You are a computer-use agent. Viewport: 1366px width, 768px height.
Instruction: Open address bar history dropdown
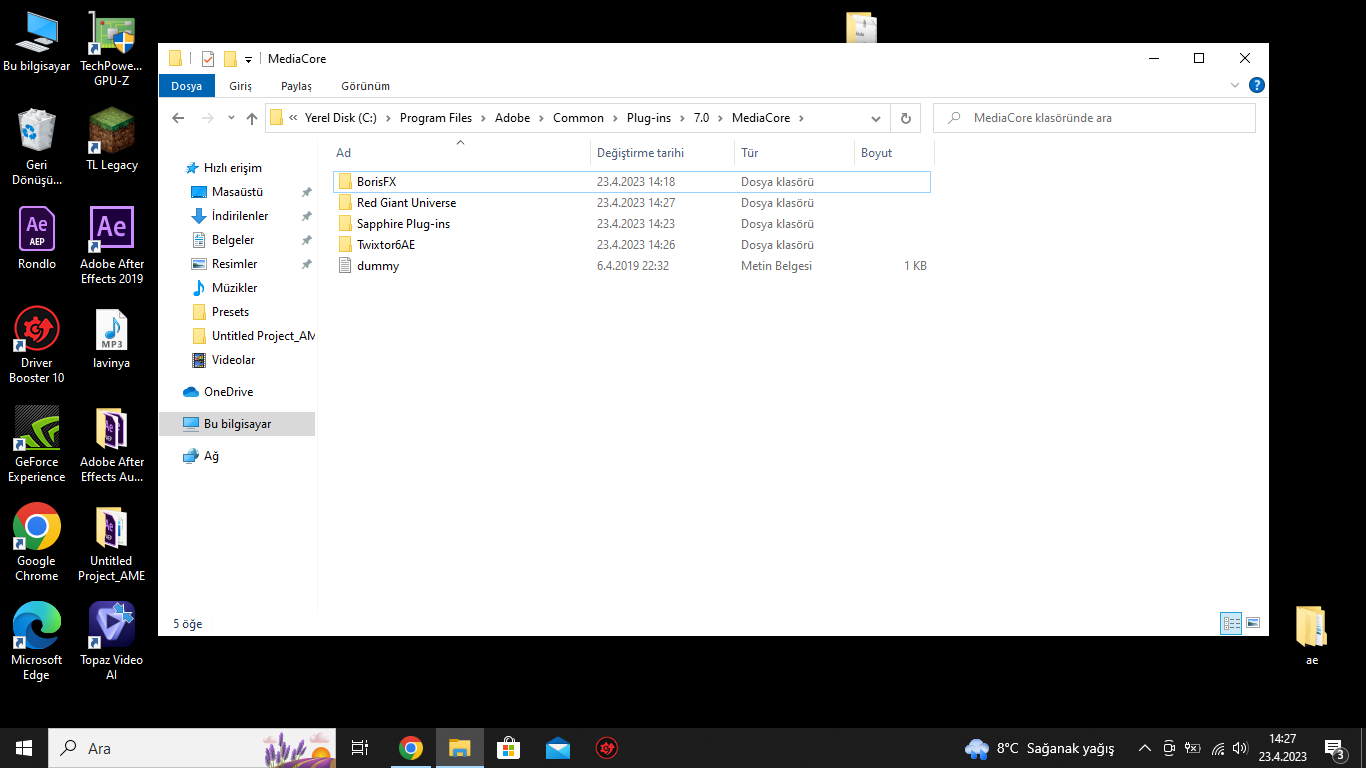point(876,118)
